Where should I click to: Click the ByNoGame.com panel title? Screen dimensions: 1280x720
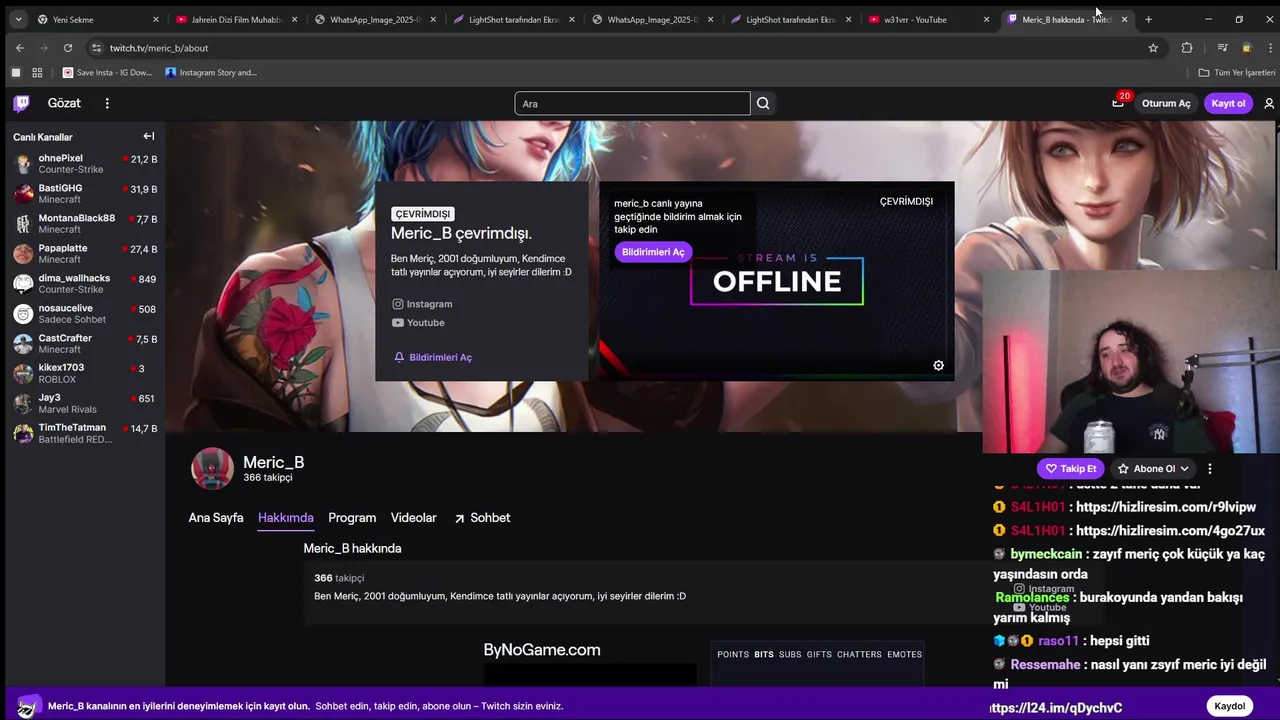542,650
